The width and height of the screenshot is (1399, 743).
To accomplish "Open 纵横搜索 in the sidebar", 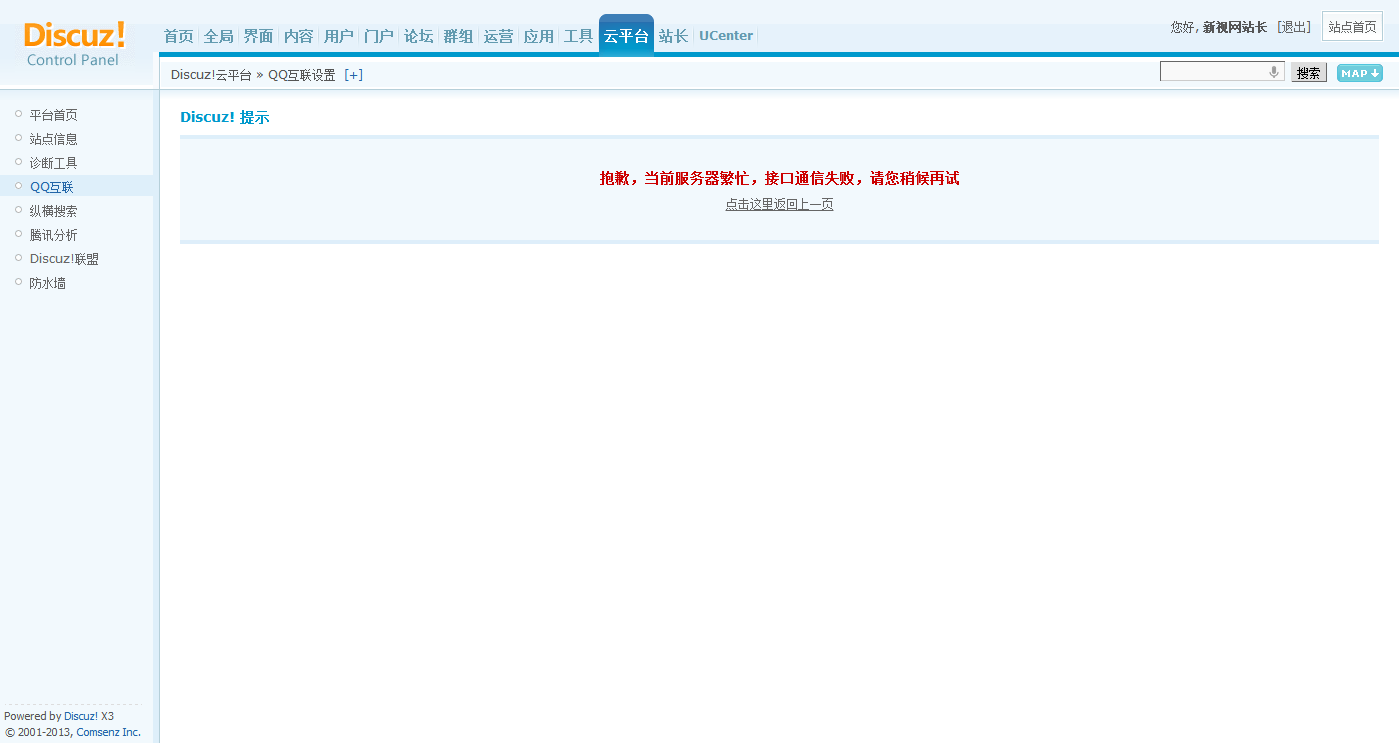I will [x=53, y=211].
